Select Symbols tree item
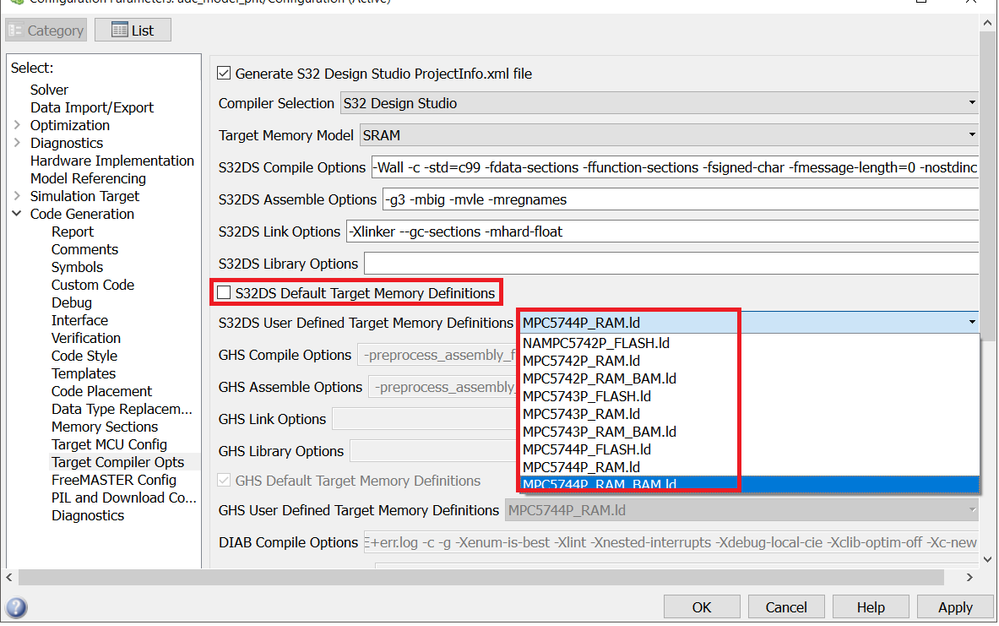This screenshot has height=626, width=999. pos(77,267)
